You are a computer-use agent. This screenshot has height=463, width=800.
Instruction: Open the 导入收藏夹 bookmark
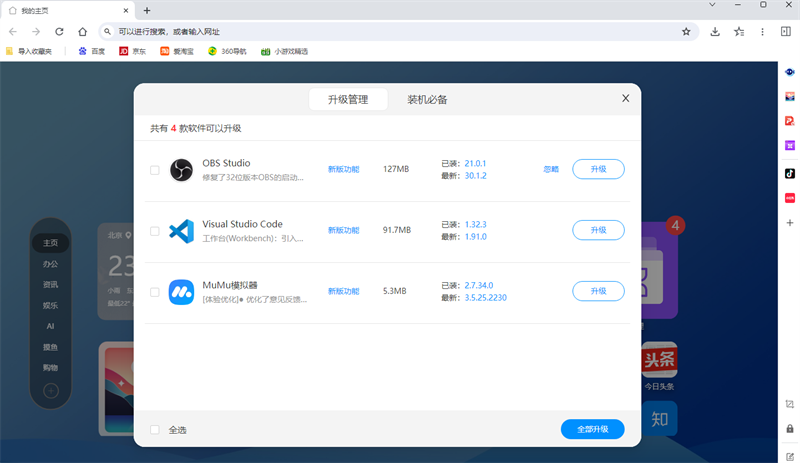(x=29, y=51)
